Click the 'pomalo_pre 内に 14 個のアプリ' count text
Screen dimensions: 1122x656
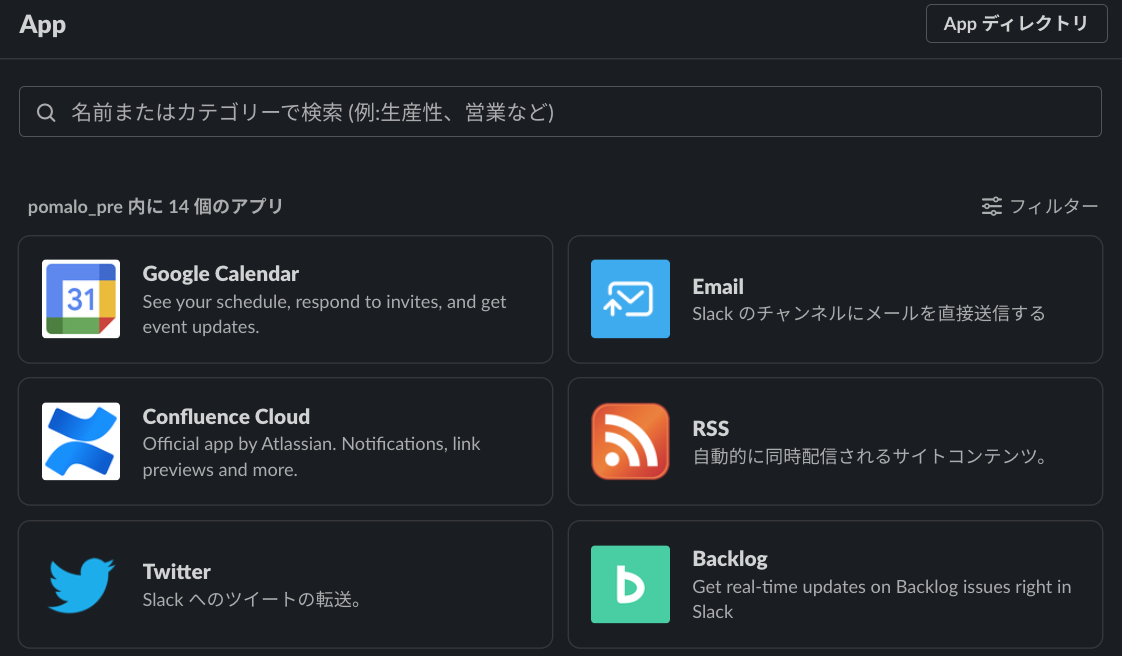[155, 207]
